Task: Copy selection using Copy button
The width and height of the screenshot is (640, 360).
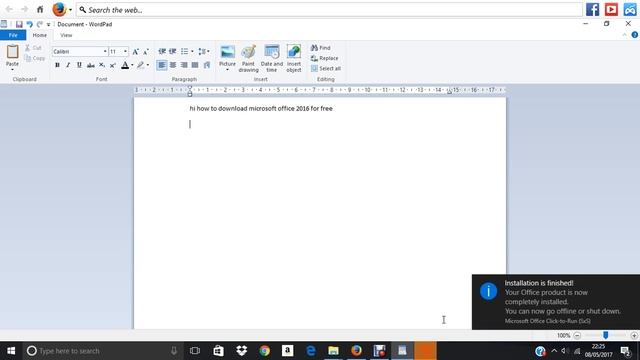Action: click(35, 58)
